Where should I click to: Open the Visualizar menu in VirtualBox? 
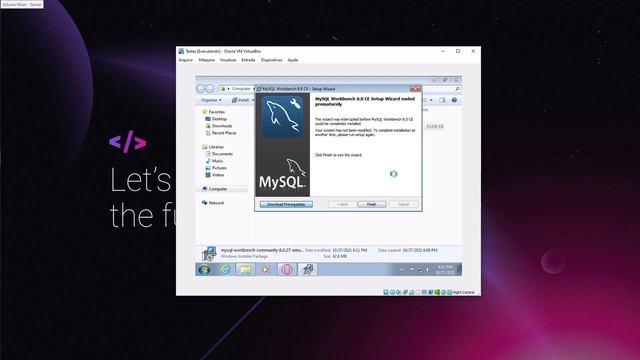click(228, 60)
